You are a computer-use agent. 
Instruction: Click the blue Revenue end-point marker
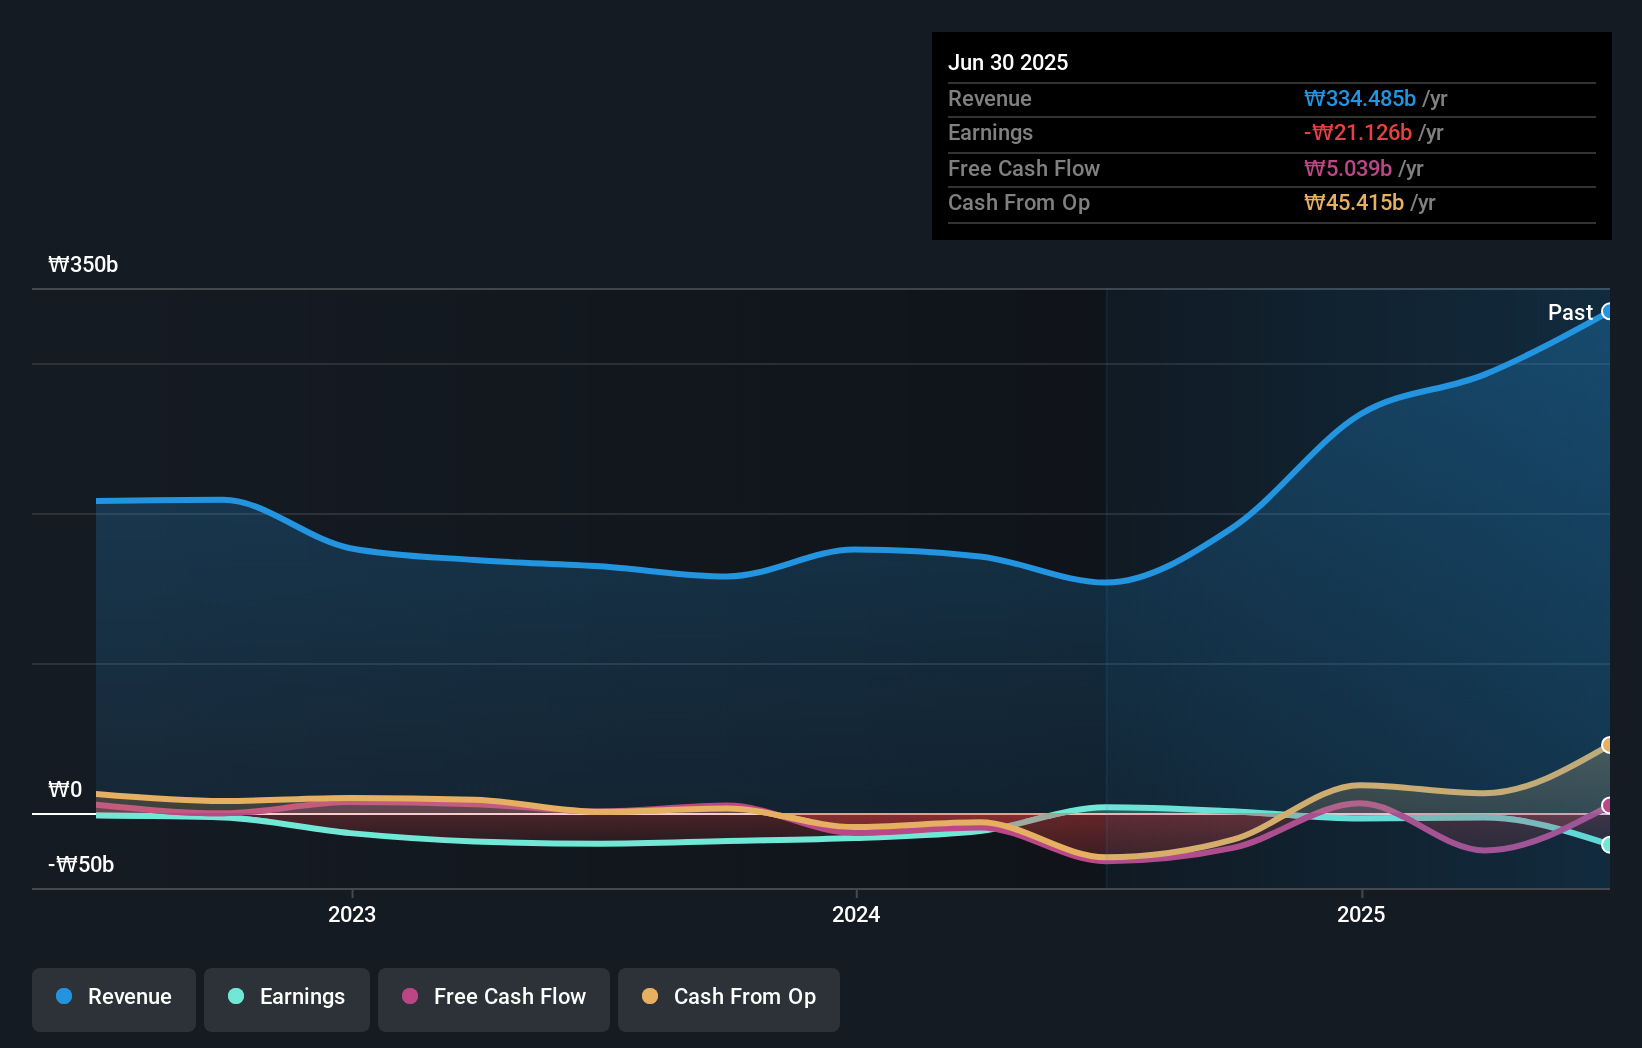1607,312
